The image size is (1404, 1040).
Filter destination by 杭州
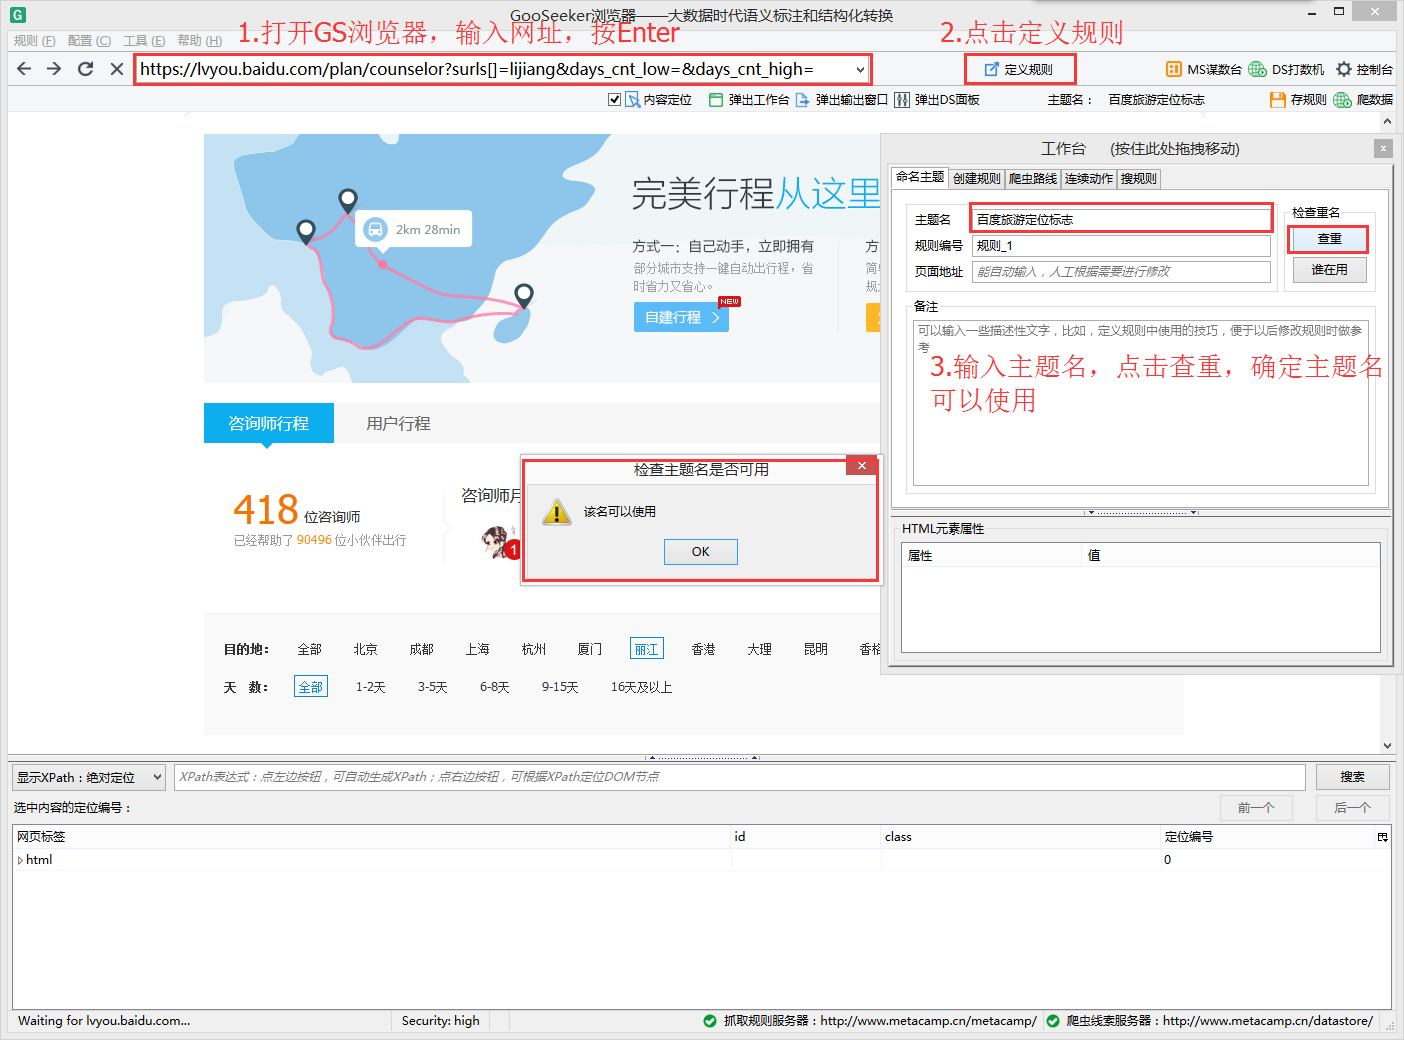(x=533, y=649)
